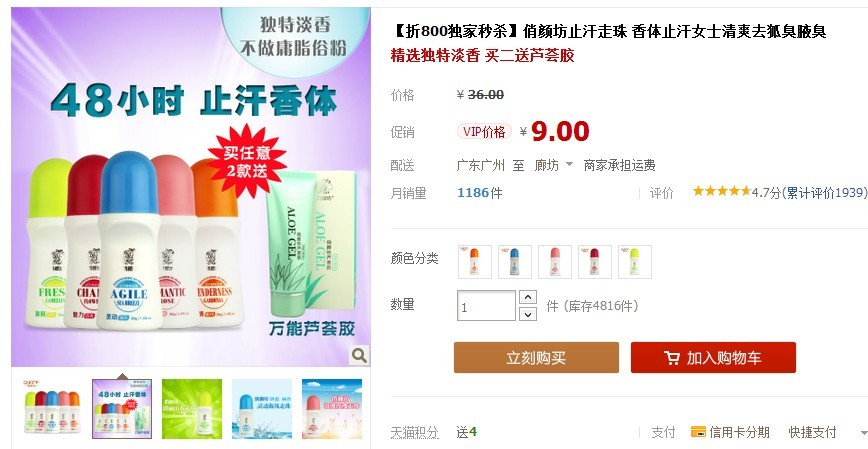Click the 立刻购买 buy now button
Image resolution: width=868 pixels, height=449 pixels.
click(x=536, y=358)
